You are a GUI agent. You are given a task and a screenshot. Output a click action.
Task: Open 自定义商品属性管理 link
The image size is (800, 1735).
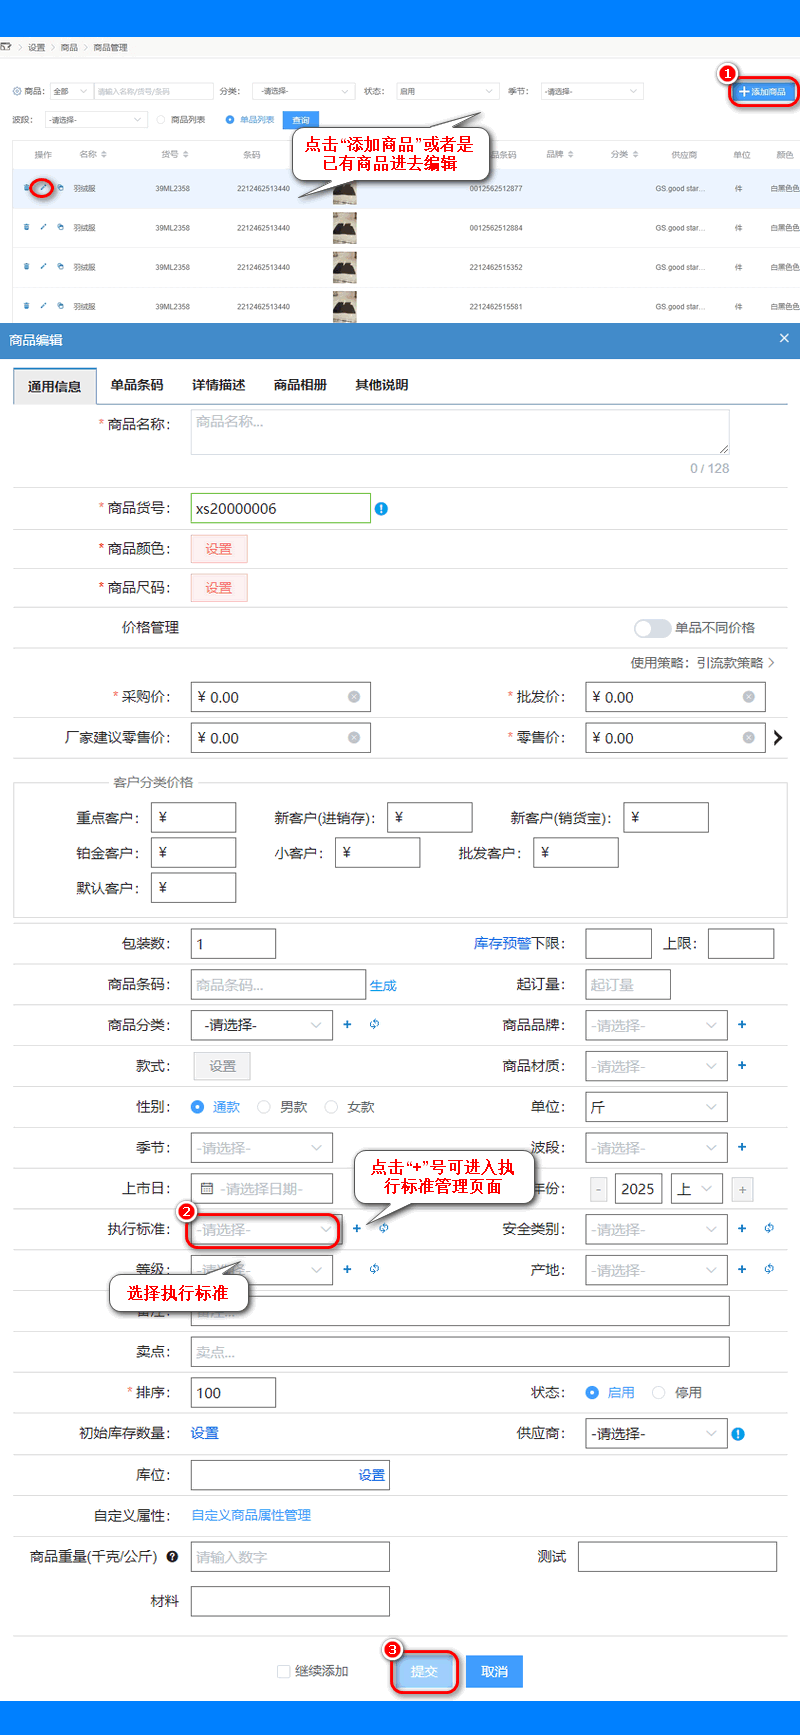(251, 1515)
